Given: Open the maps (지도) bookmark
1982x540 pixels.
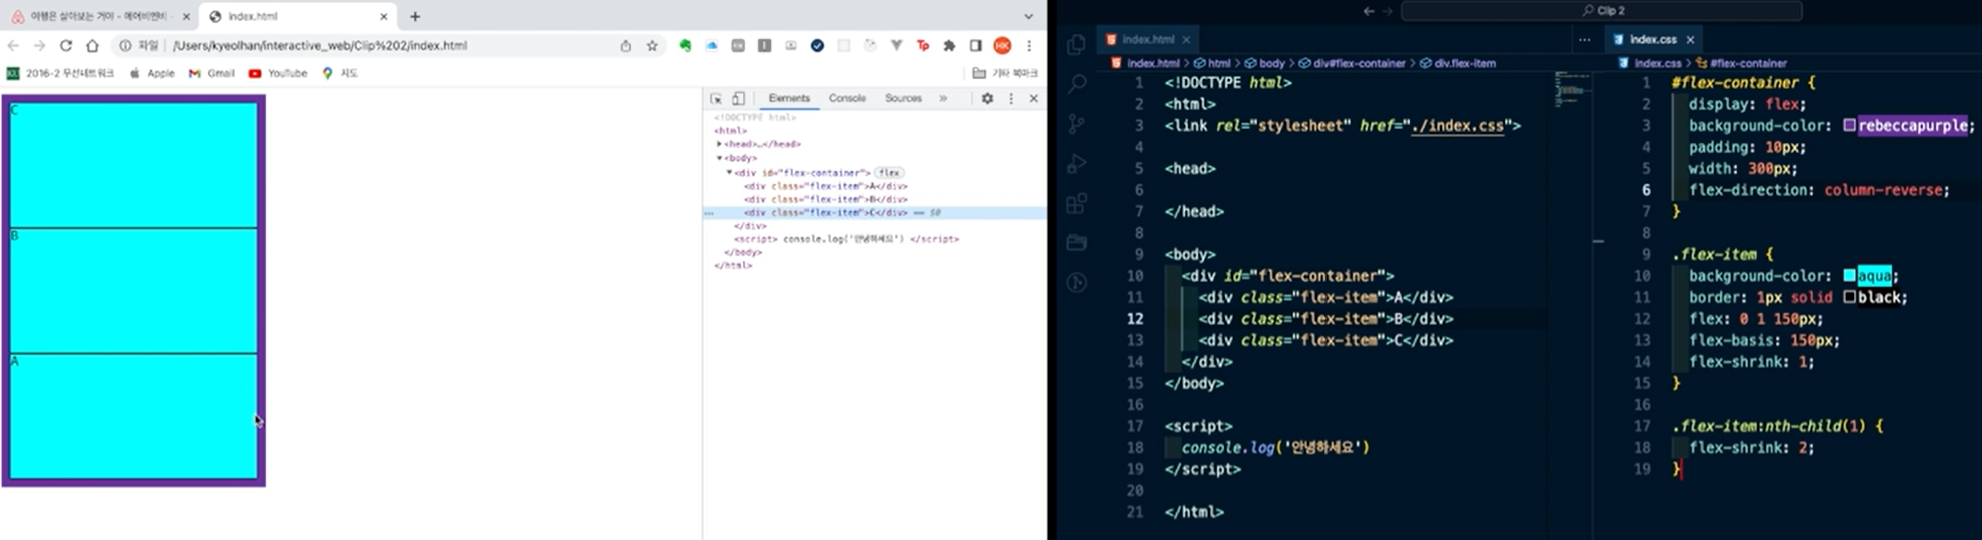Looking at the screenshot, I should pyautogui.click(x=339, y=73).
